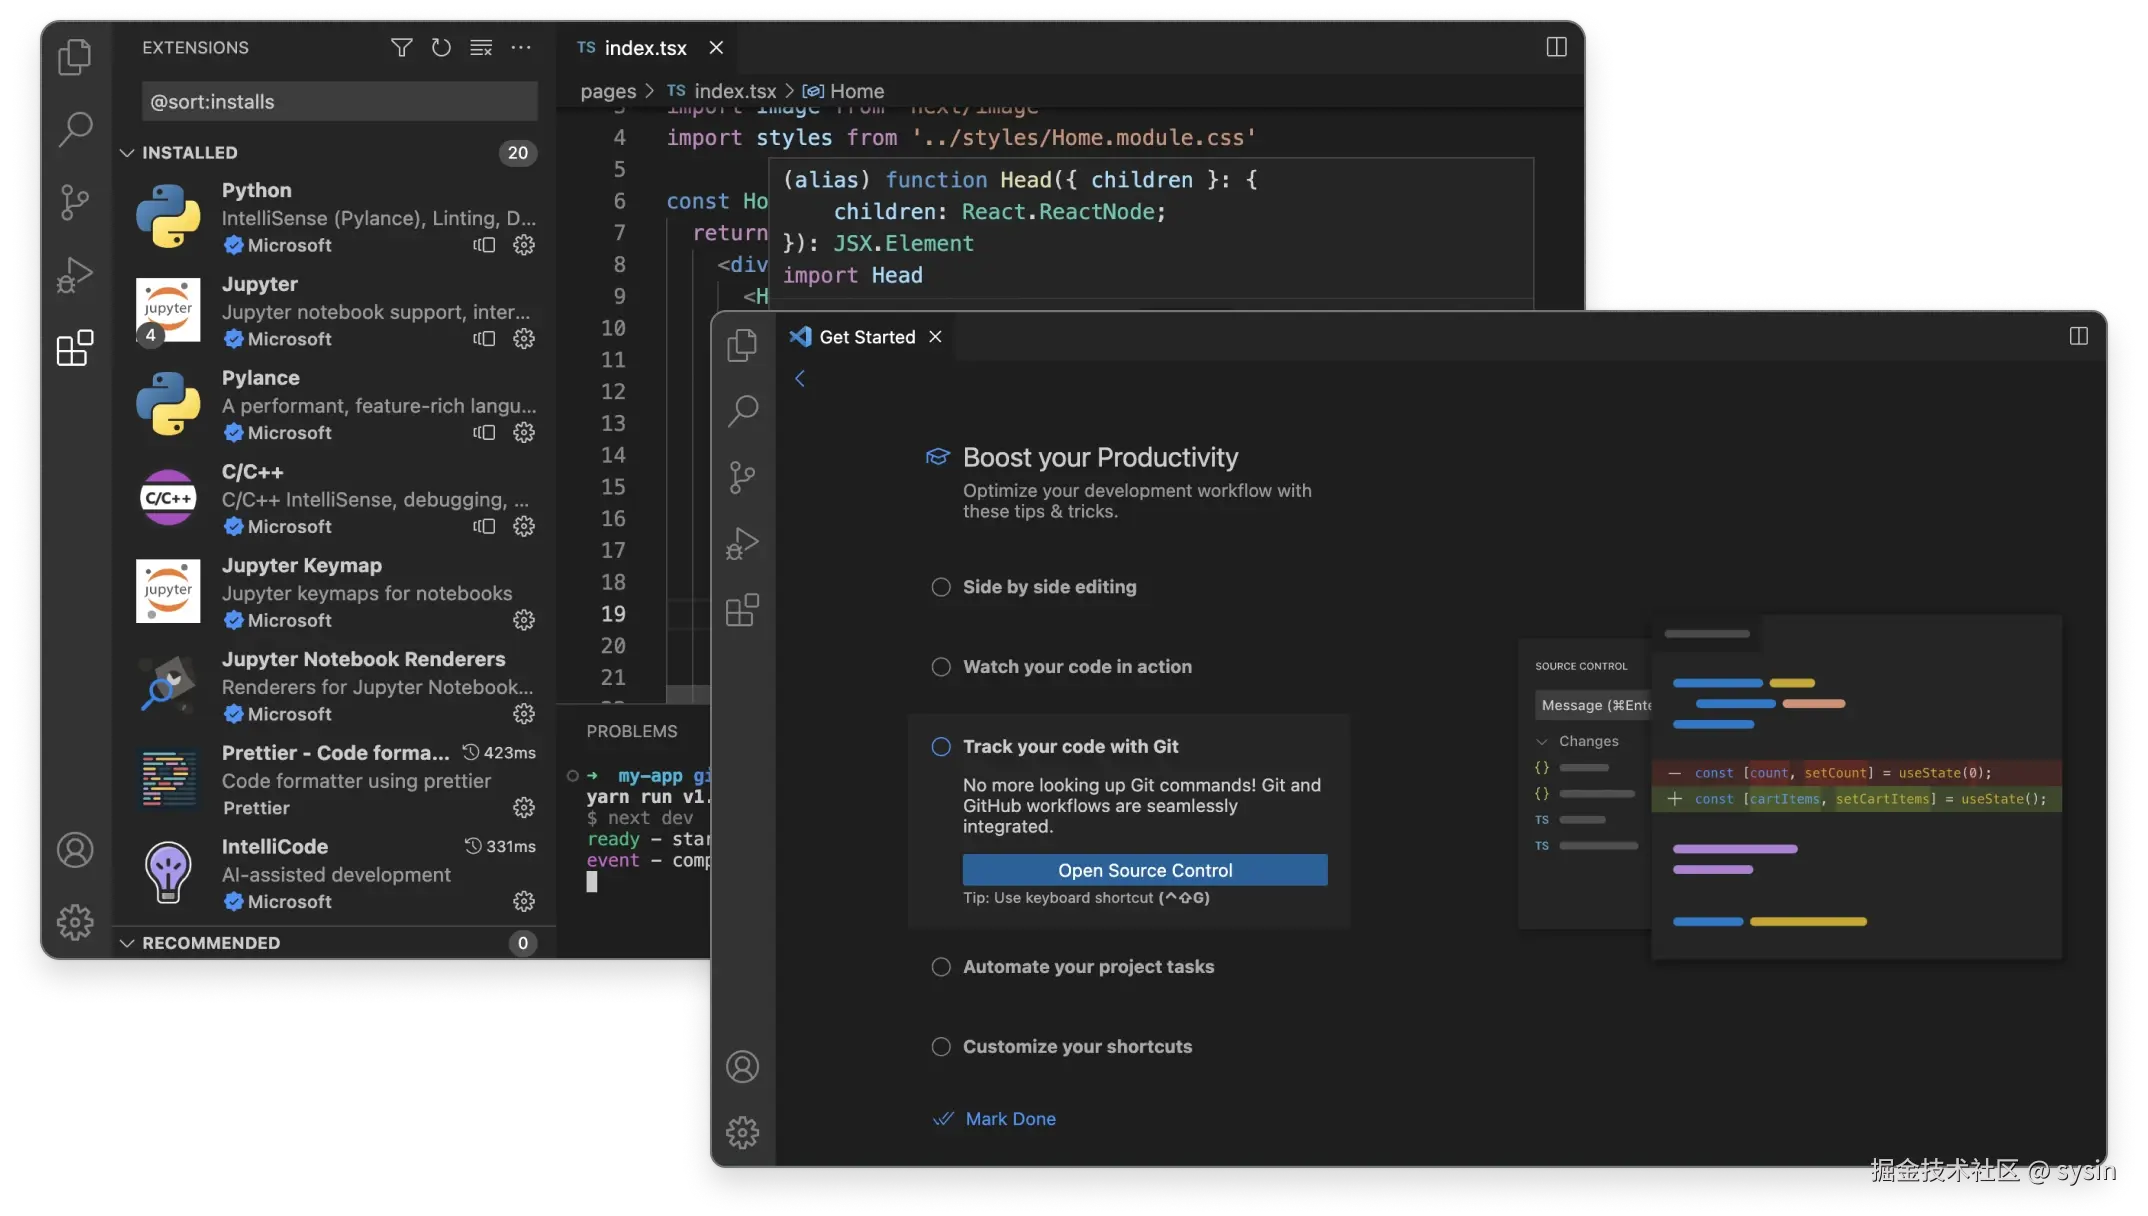This screenshot has height=1216, width=2148.
Task: Refresh the extensions list
Action: click(441, 47)
